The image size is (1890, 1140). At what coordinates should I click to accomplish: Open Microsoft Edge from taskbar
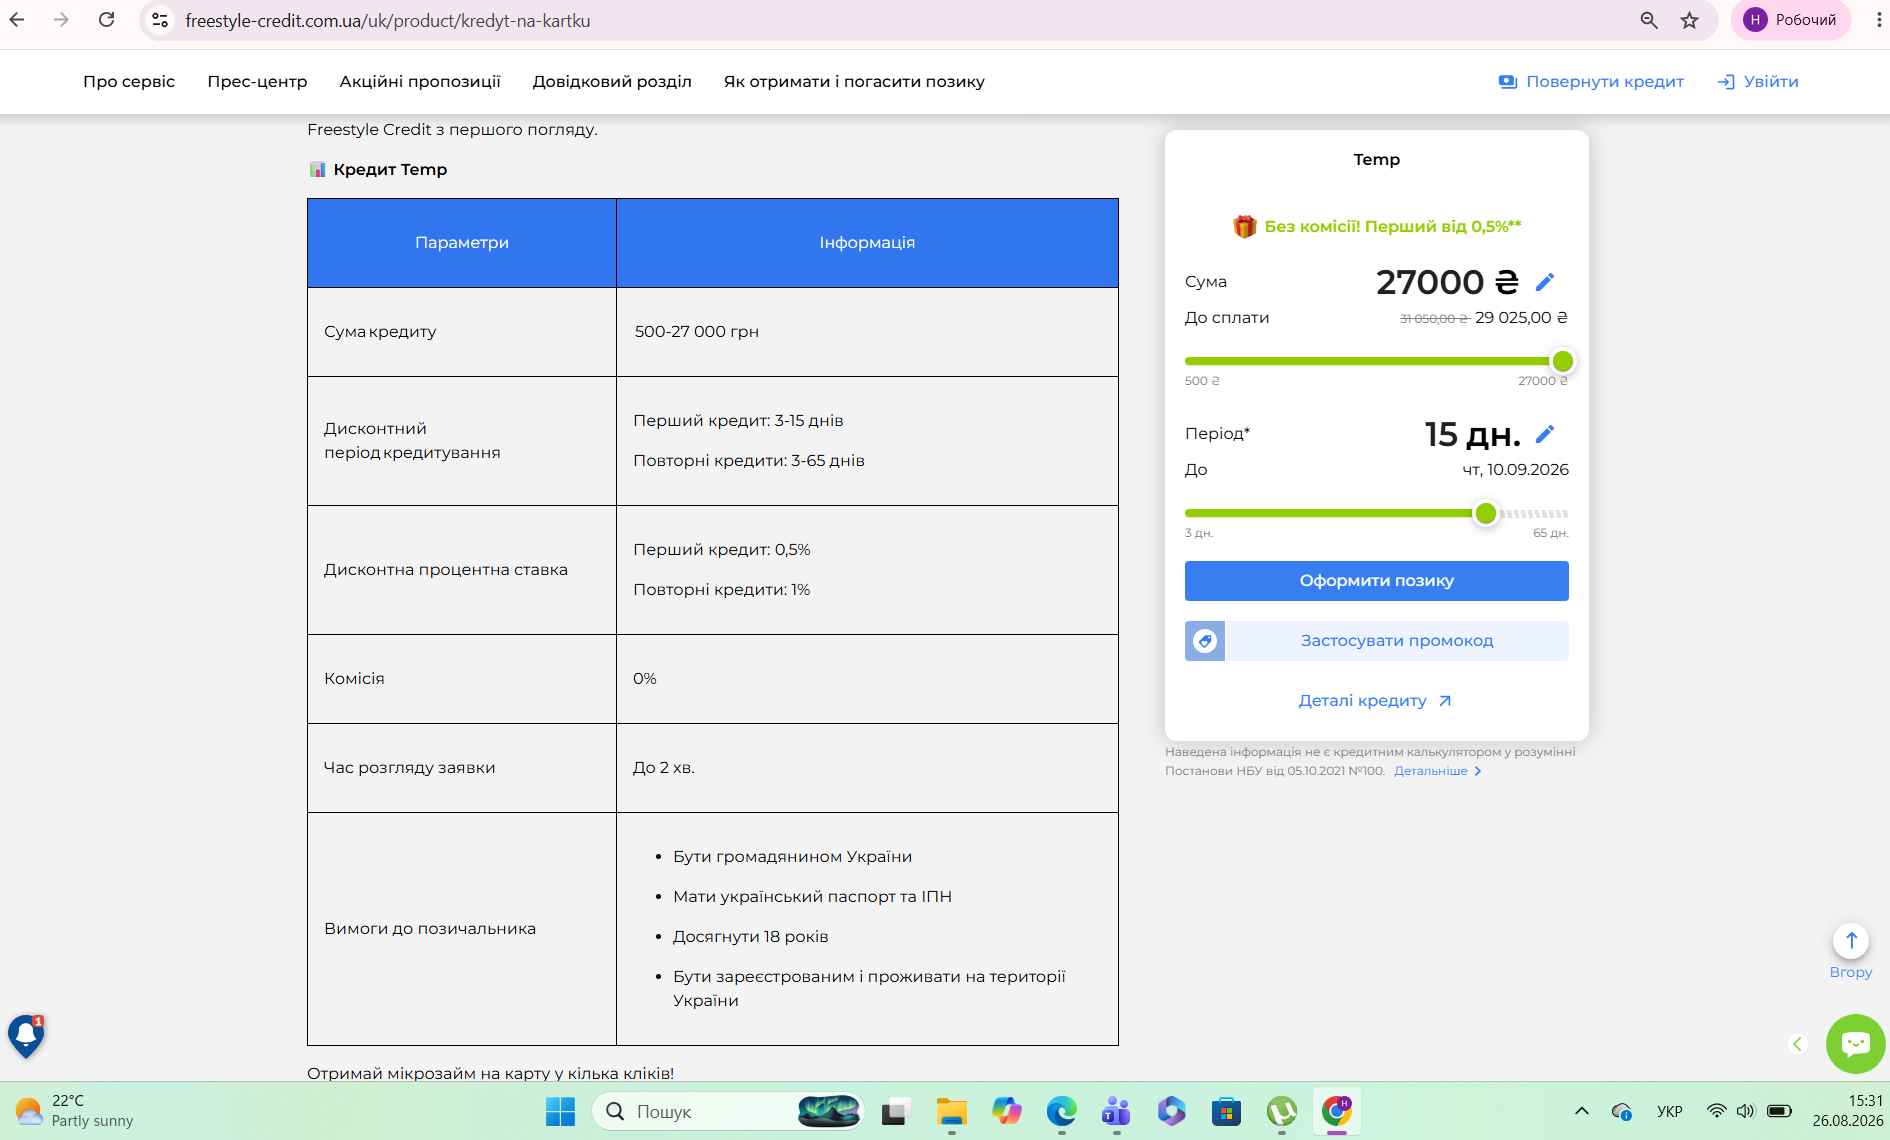point(1061,1111)
